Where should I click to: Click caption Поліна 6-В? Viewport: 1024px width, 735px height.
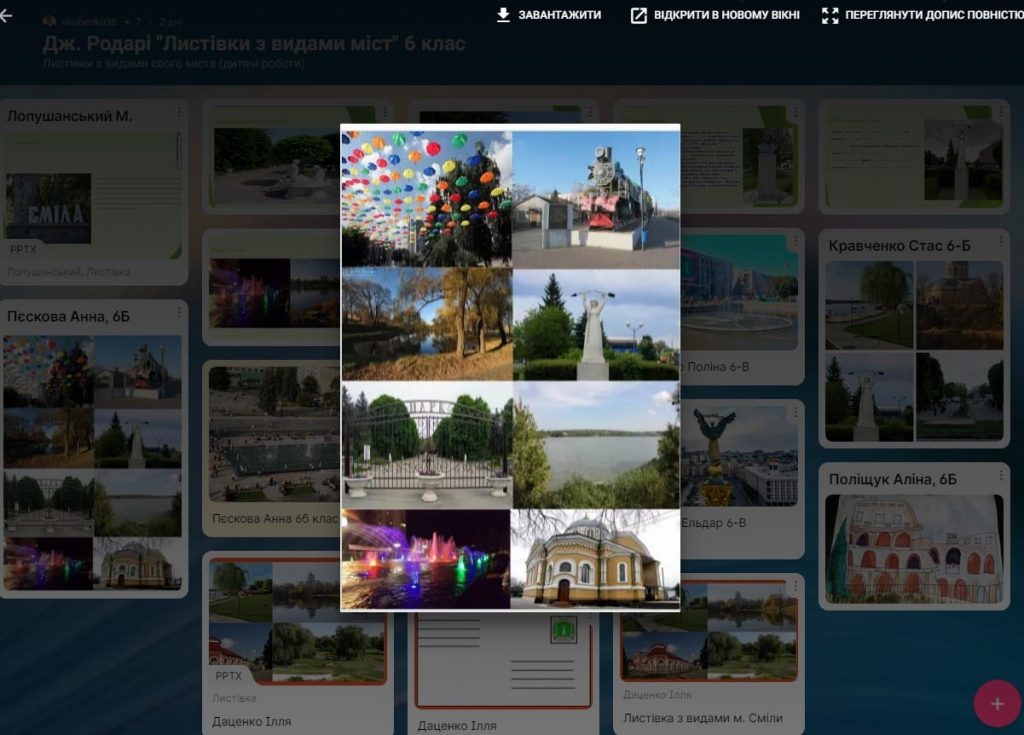718,367
